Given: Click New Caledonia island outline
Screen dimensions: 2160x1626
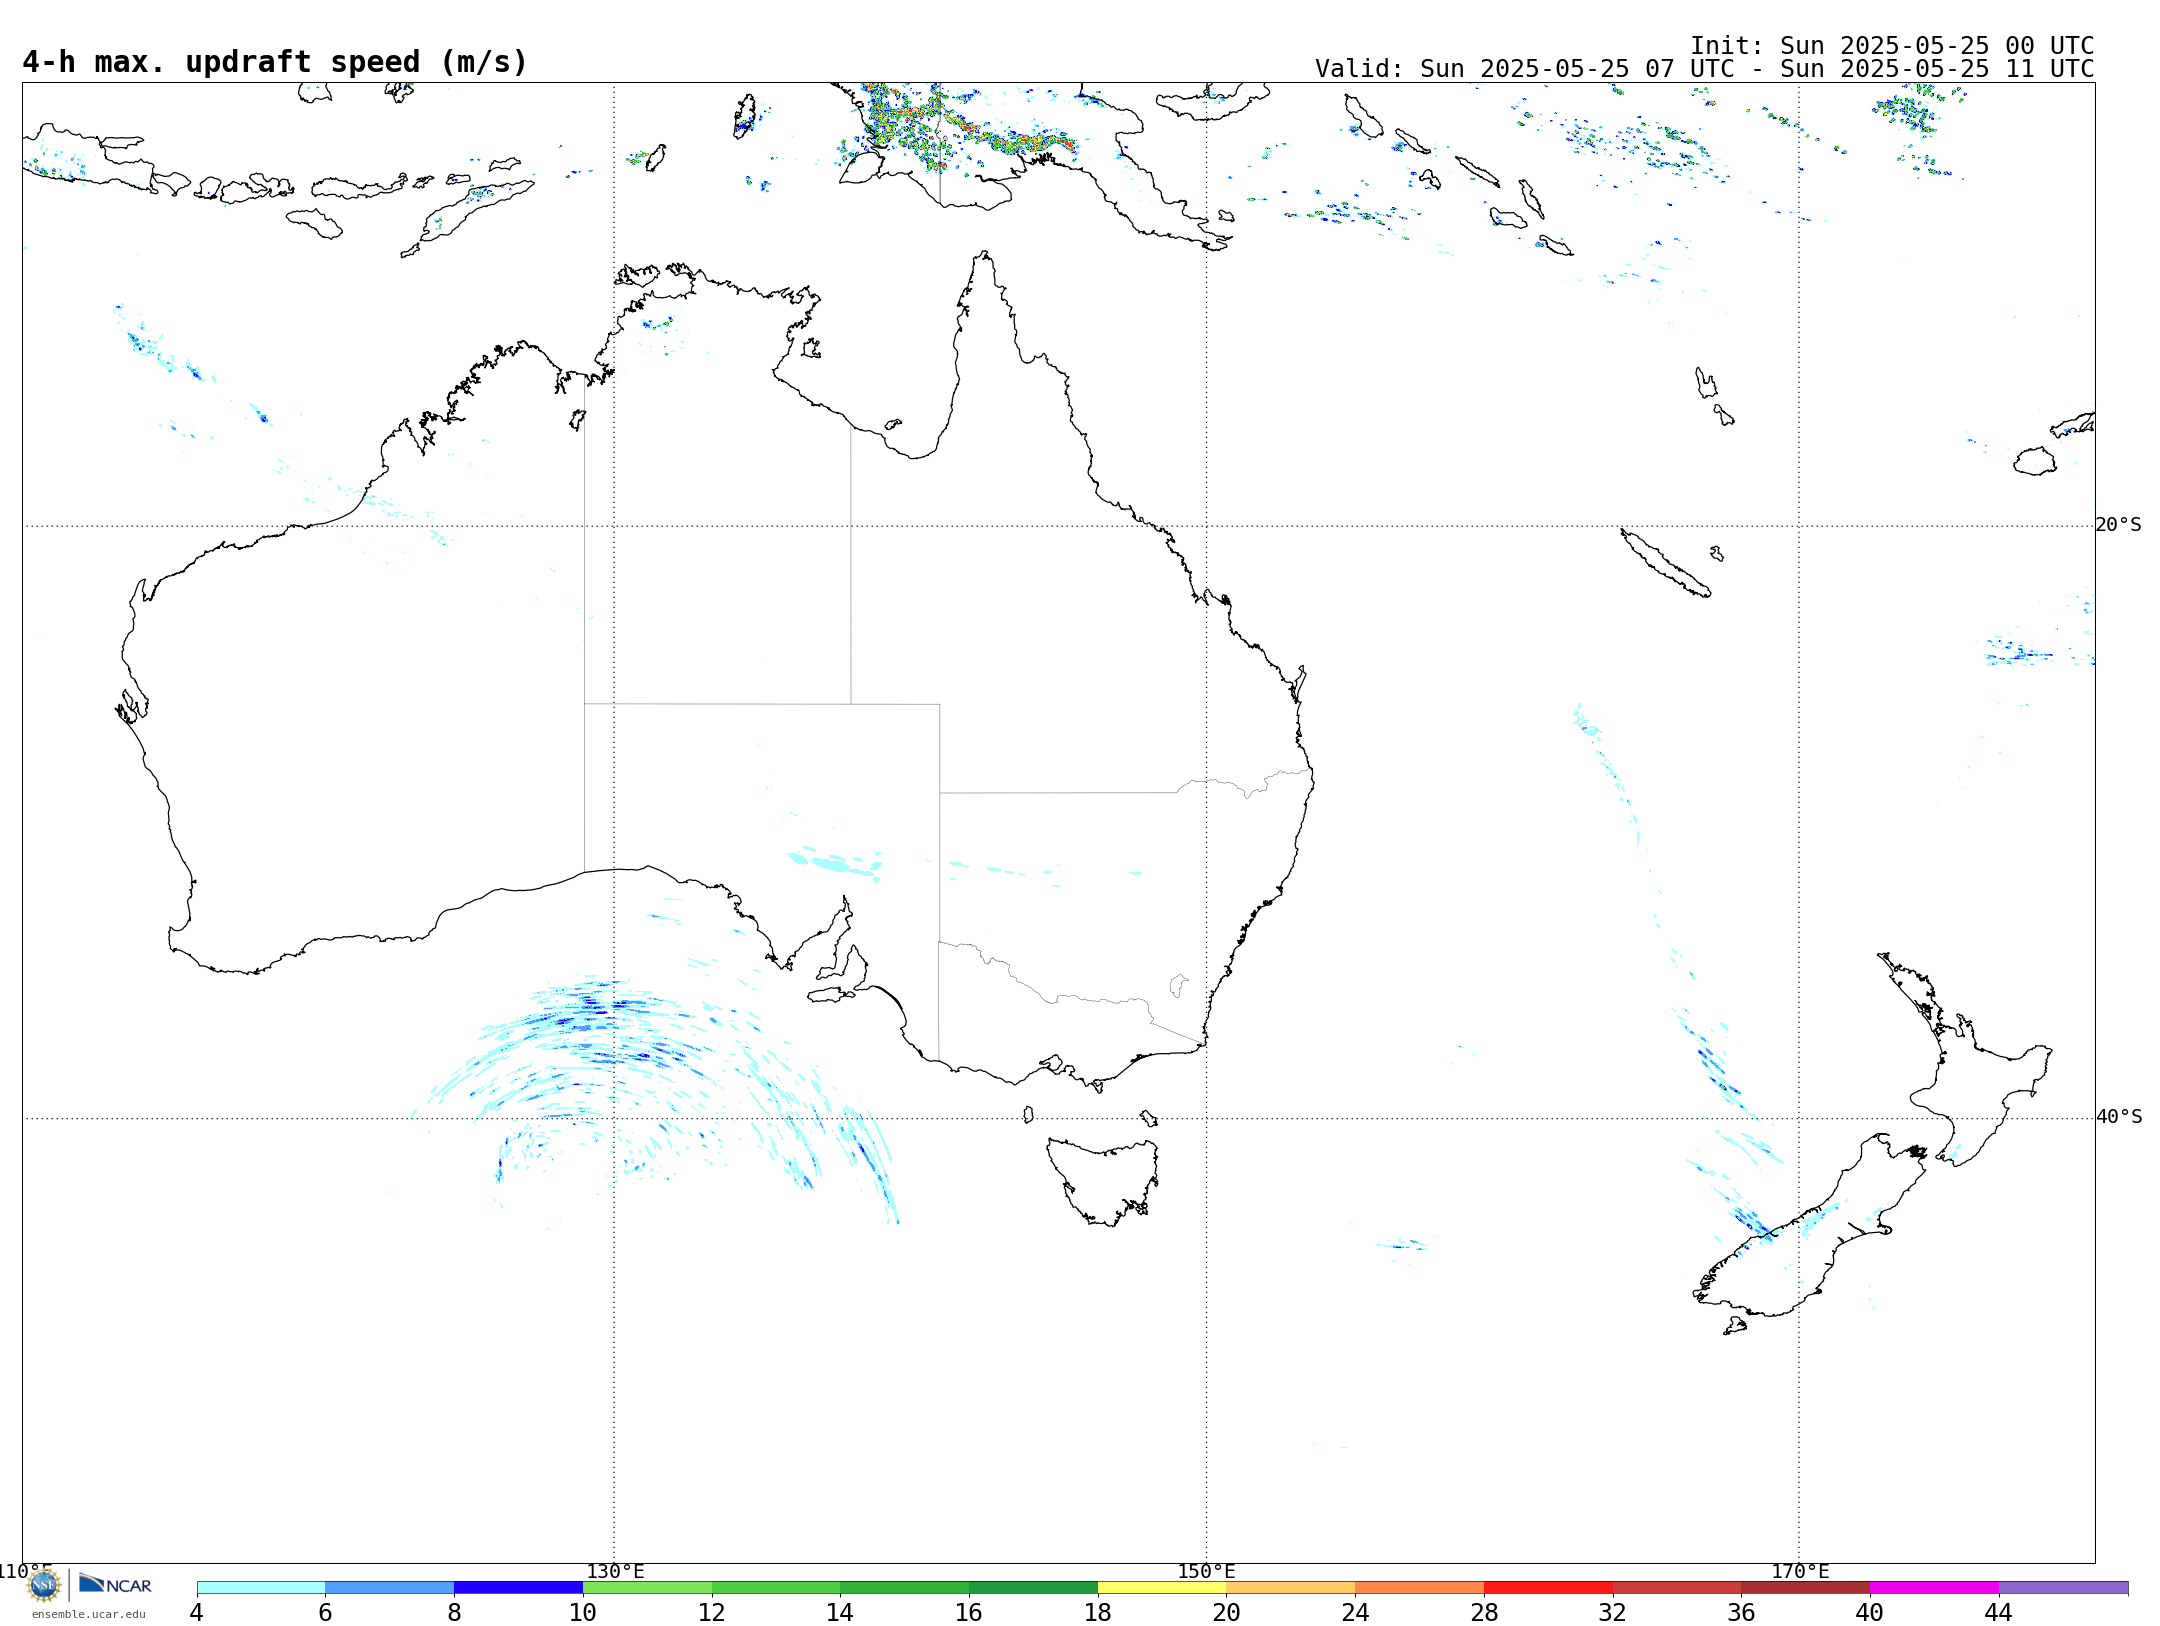Looking at the screenshot, I should pyautogui.click(x=1665, y=564).
